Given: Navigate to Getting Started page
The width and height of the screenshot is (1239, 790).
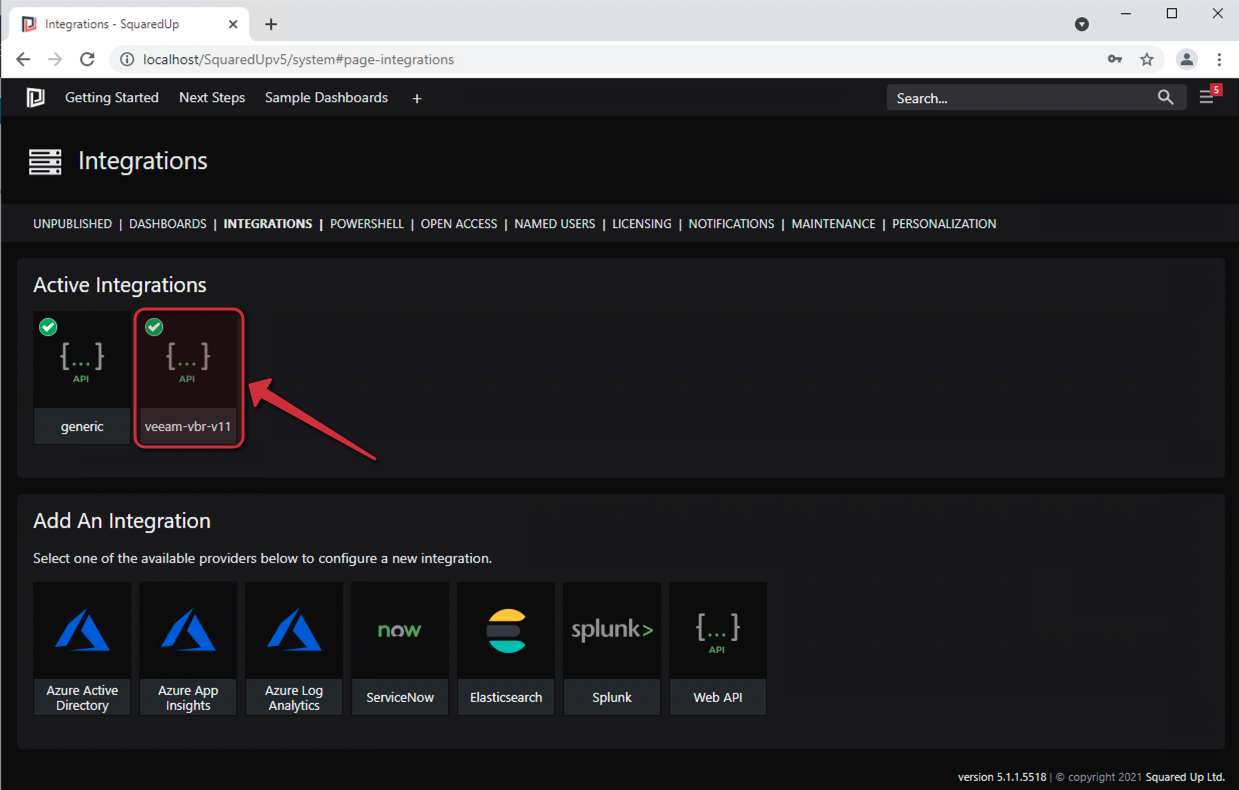Looking at the screenshot, I should [112, 98].
